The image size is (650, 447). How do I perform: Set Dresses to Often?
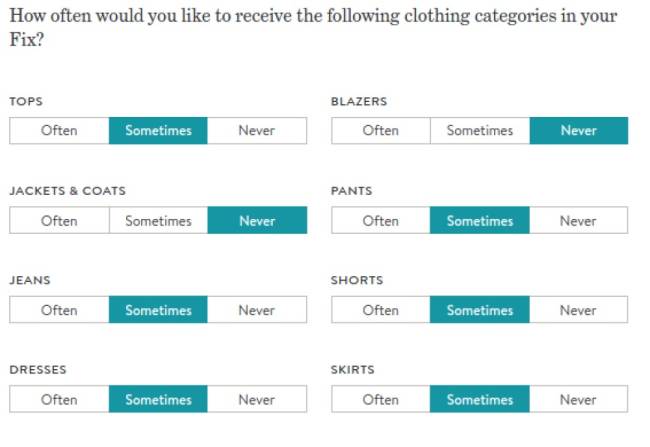coord(59,400)
